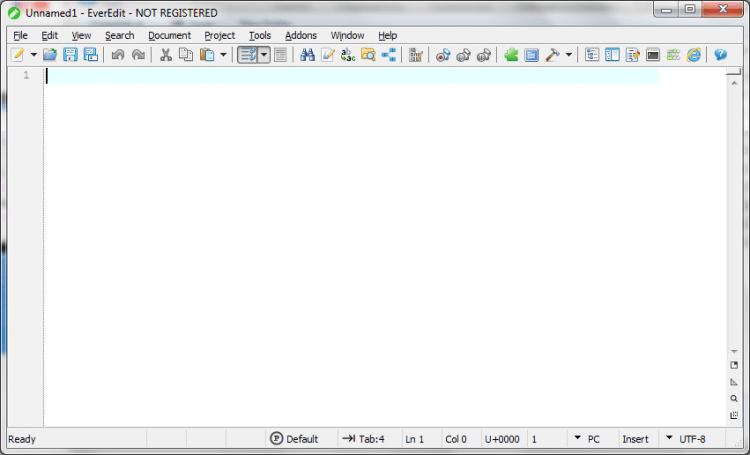The height and width of the screenshot is (455, 750).
Task: Click the split handle above the scrollbar
Action: coord(733,72)
